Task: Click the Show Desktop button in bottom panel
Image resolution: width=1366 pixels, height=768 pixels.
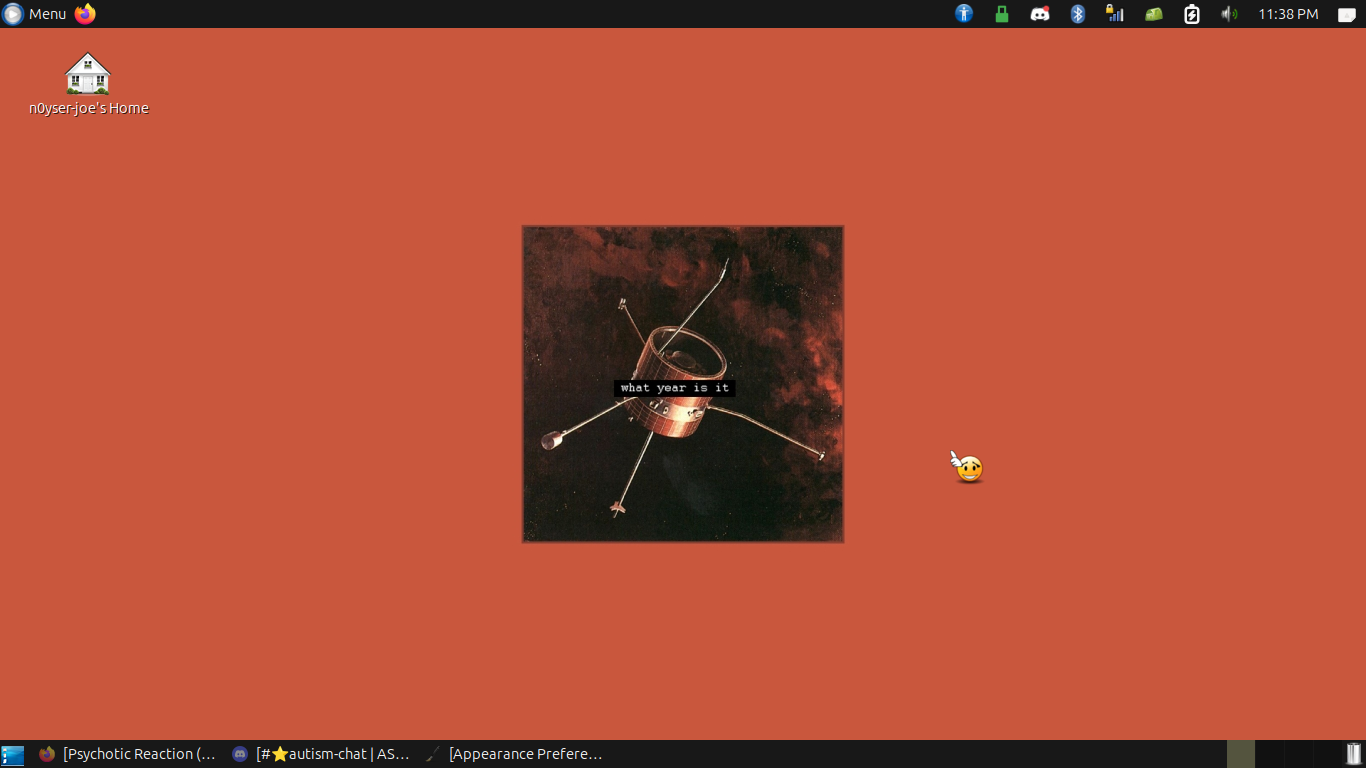Action: coord(12,755)
